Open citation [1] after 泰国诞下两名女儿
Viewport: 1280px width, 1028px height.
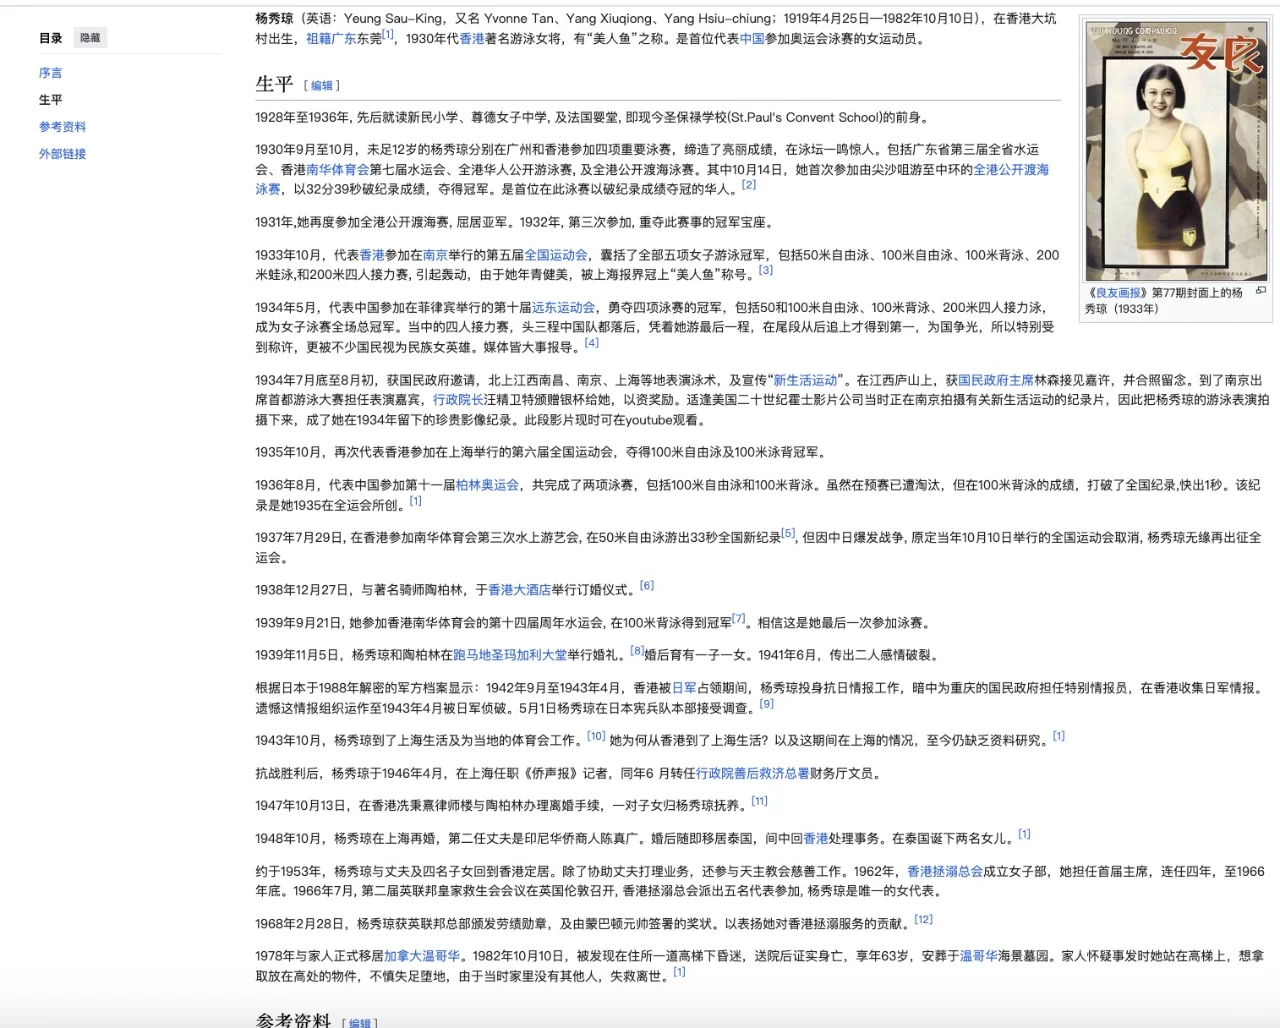coord(1024,834)
